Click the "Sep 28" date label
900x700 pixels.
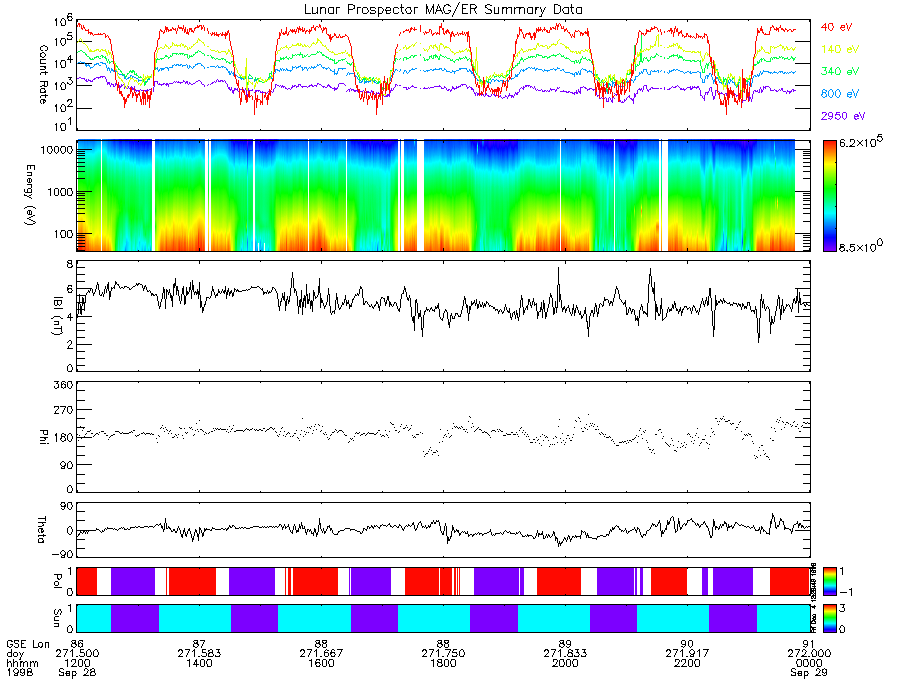point(77,672)
